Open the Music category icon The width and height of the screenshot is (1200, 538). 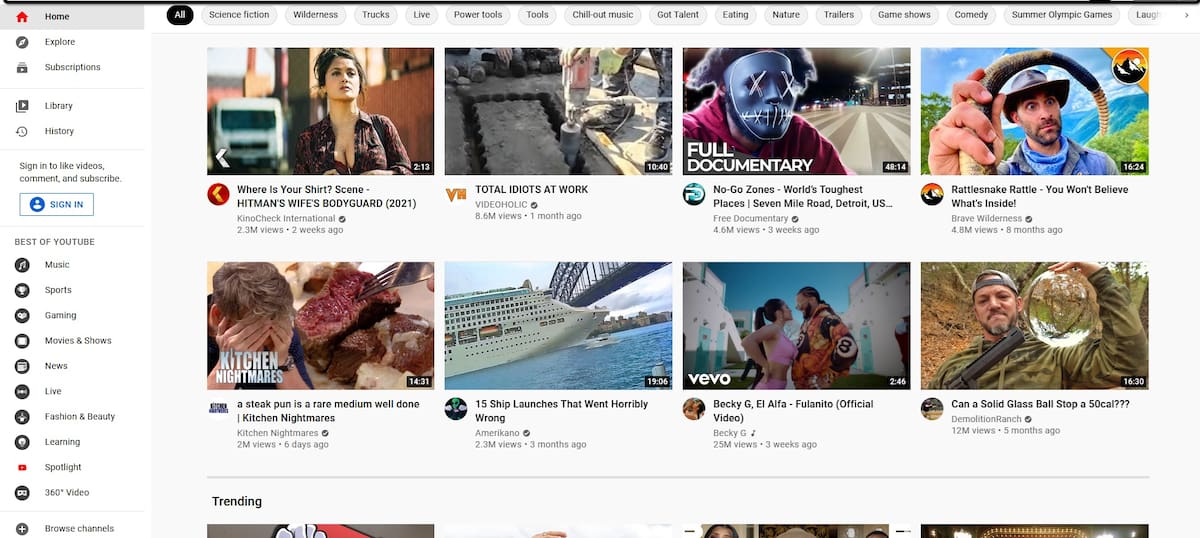22,265
